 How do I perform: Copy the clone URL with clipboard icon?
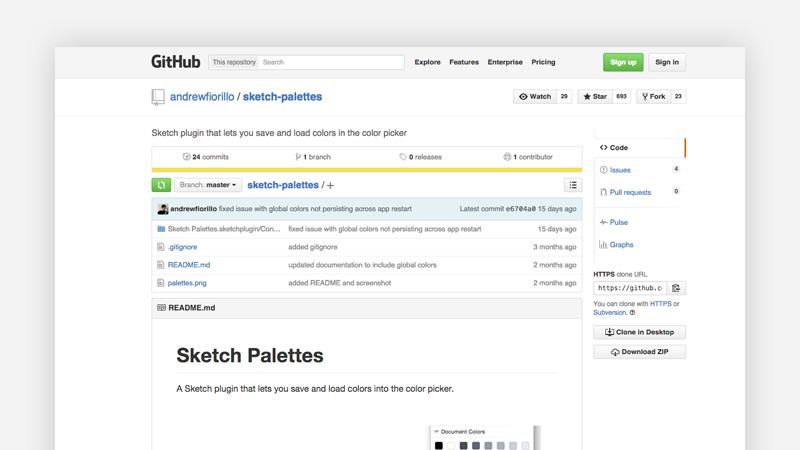tap(676, 288)
